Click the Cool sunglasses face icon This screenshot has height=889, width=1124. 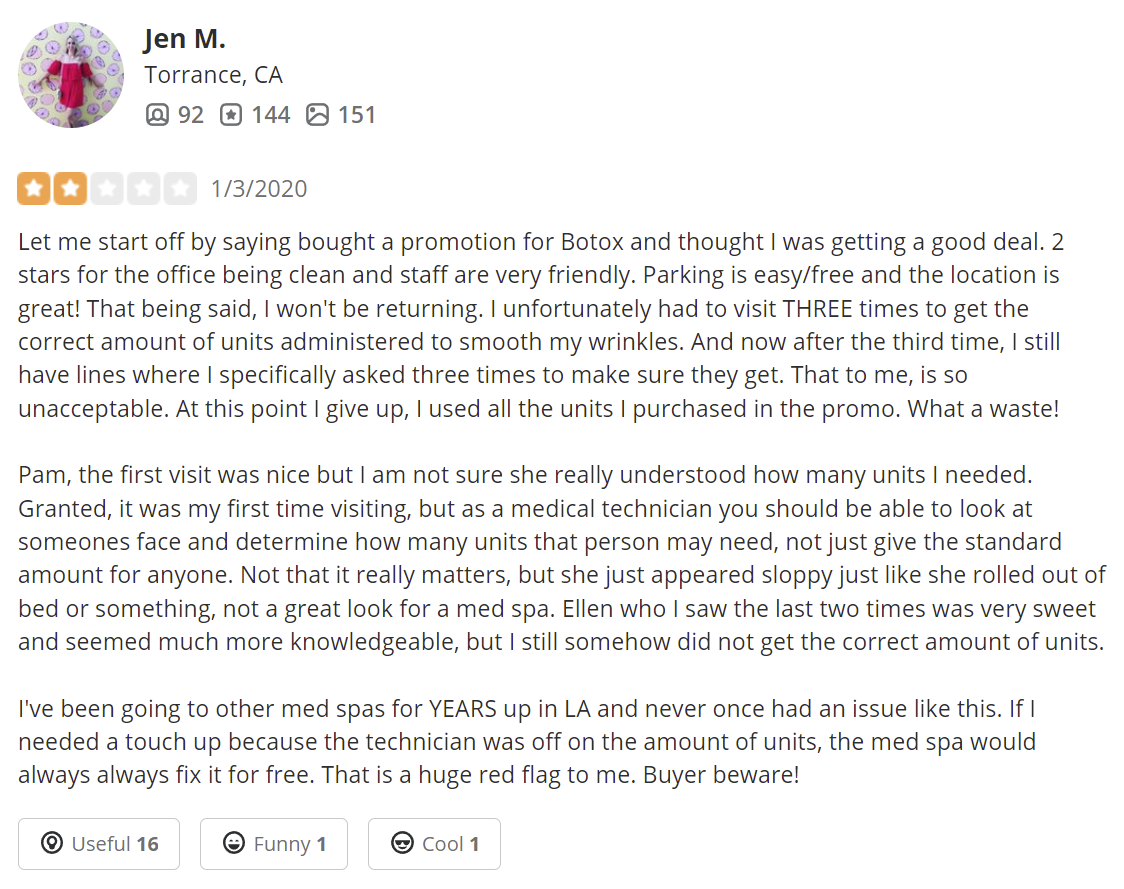(402, 843)
